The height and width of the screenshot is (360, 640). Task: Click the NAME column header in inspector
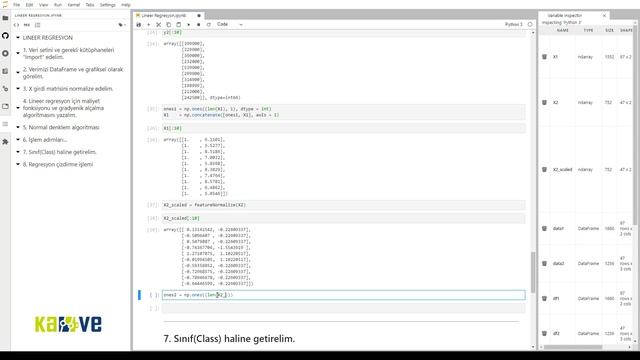(x=562, y=30)
